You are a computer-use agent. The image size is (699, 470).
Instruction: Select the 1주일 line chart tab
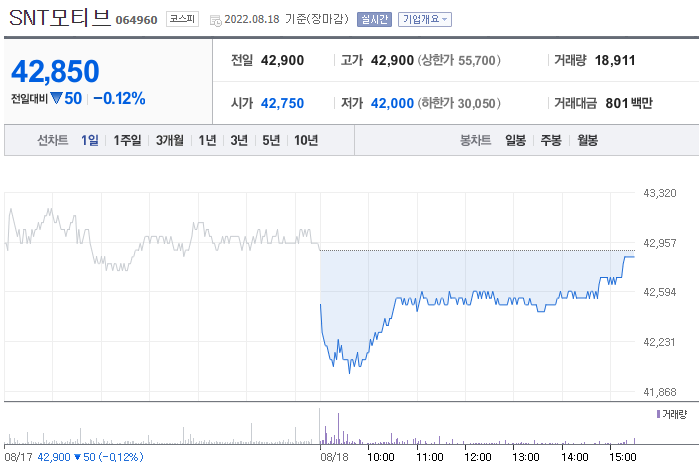127,140
